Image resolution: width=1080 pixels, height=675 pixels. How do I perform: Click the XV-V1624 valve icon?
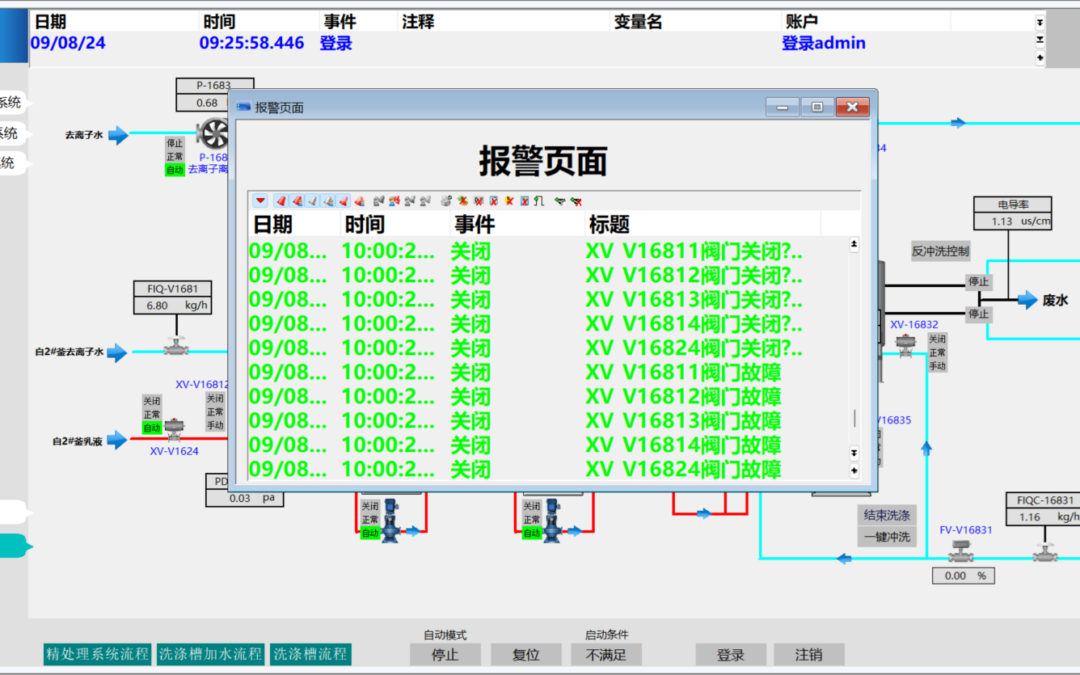174,430
